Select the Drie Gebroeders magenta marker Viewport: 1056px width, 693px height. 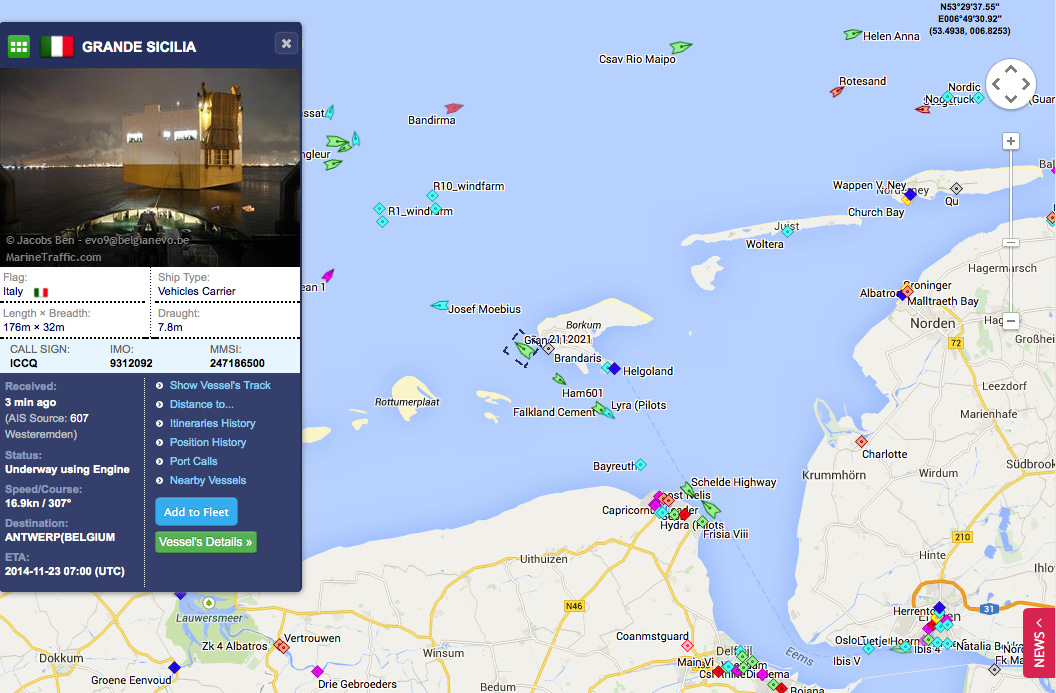tap(317, 671)
